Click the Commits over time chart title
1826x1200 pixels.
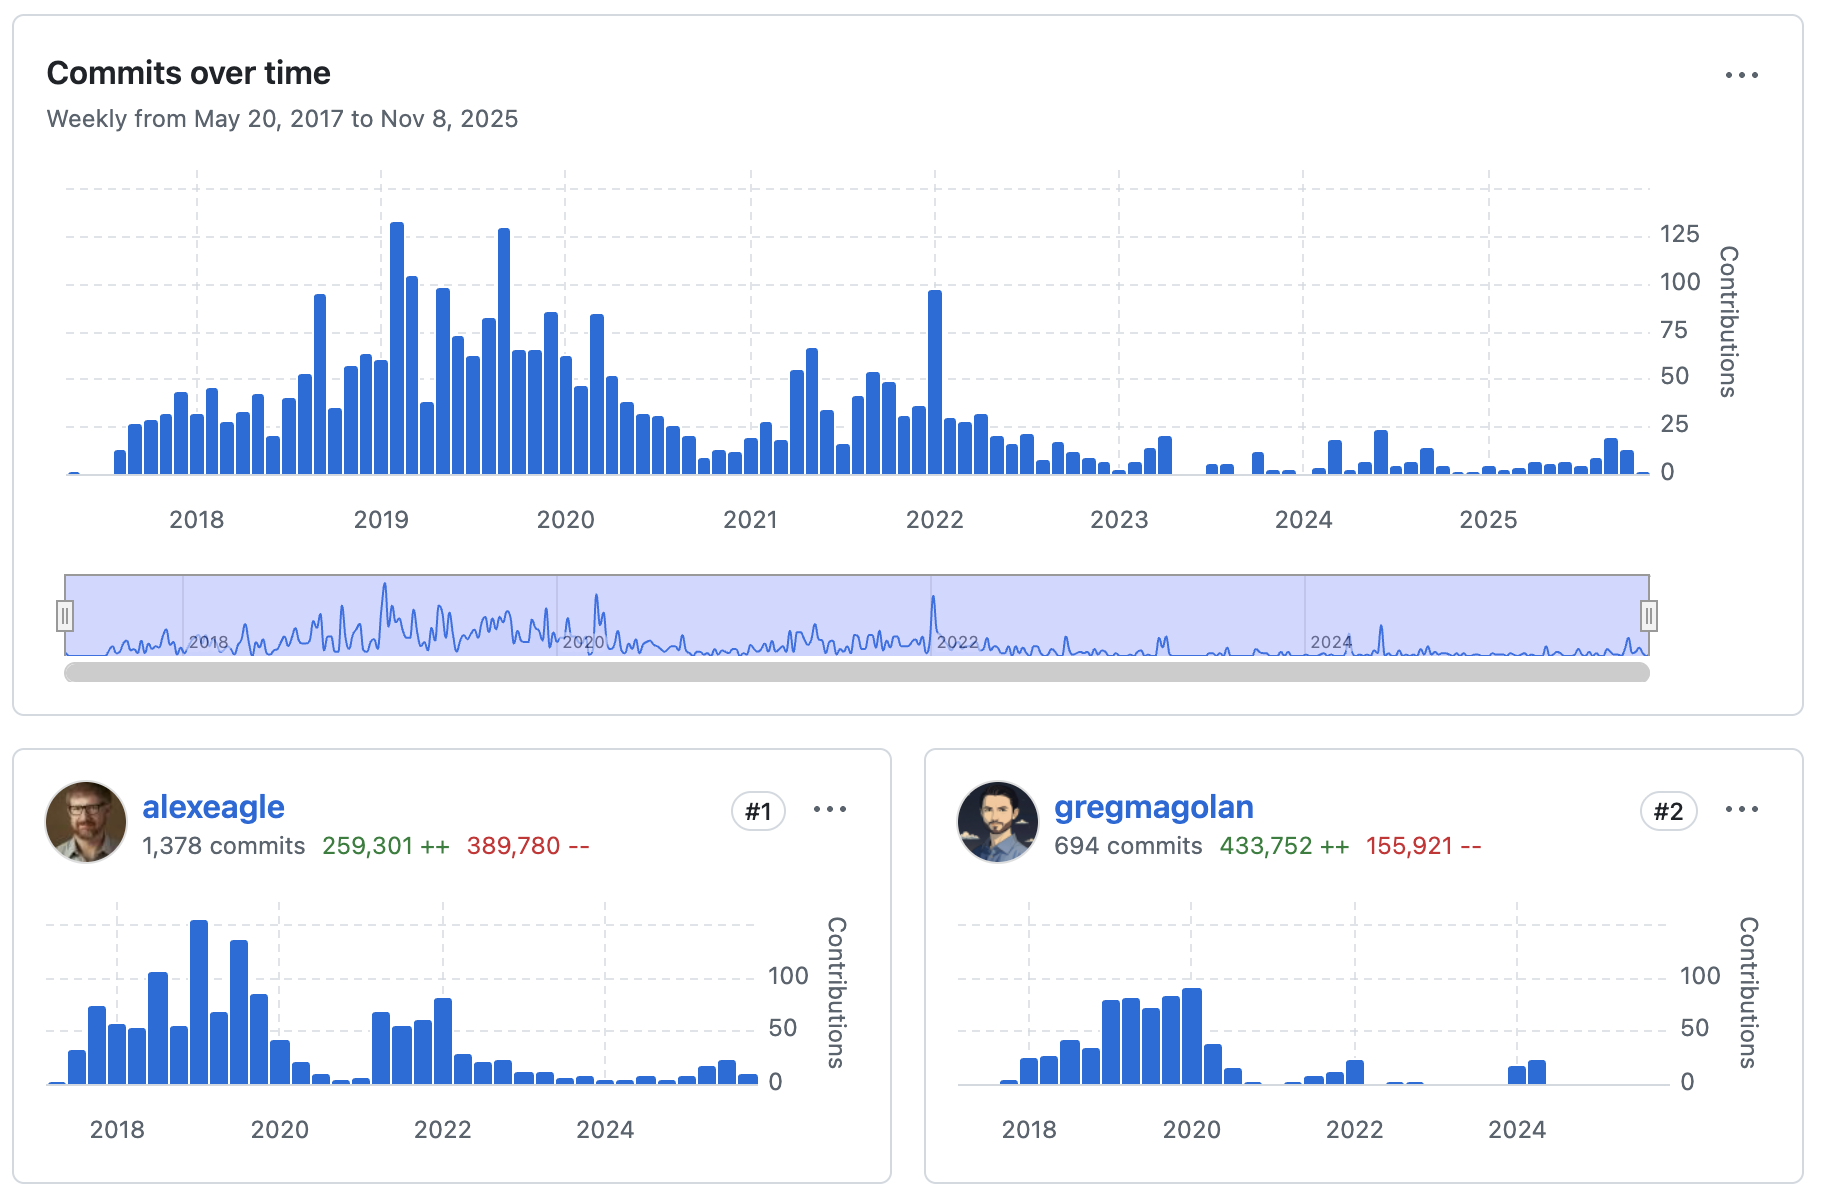pyautogui.click(x=188, y=72)
